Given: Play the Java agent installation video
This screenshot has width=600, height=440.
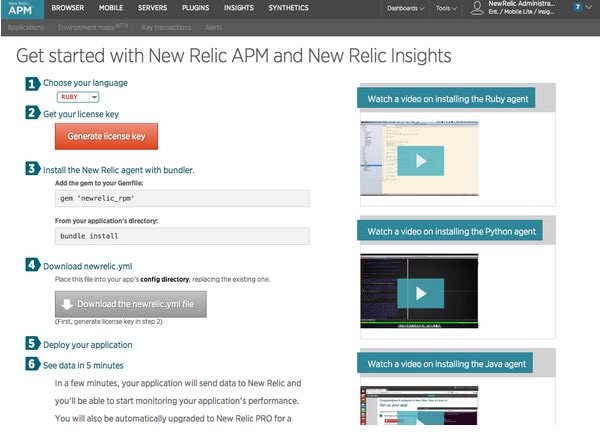Looking at the screenshot, I should point(421,417).
